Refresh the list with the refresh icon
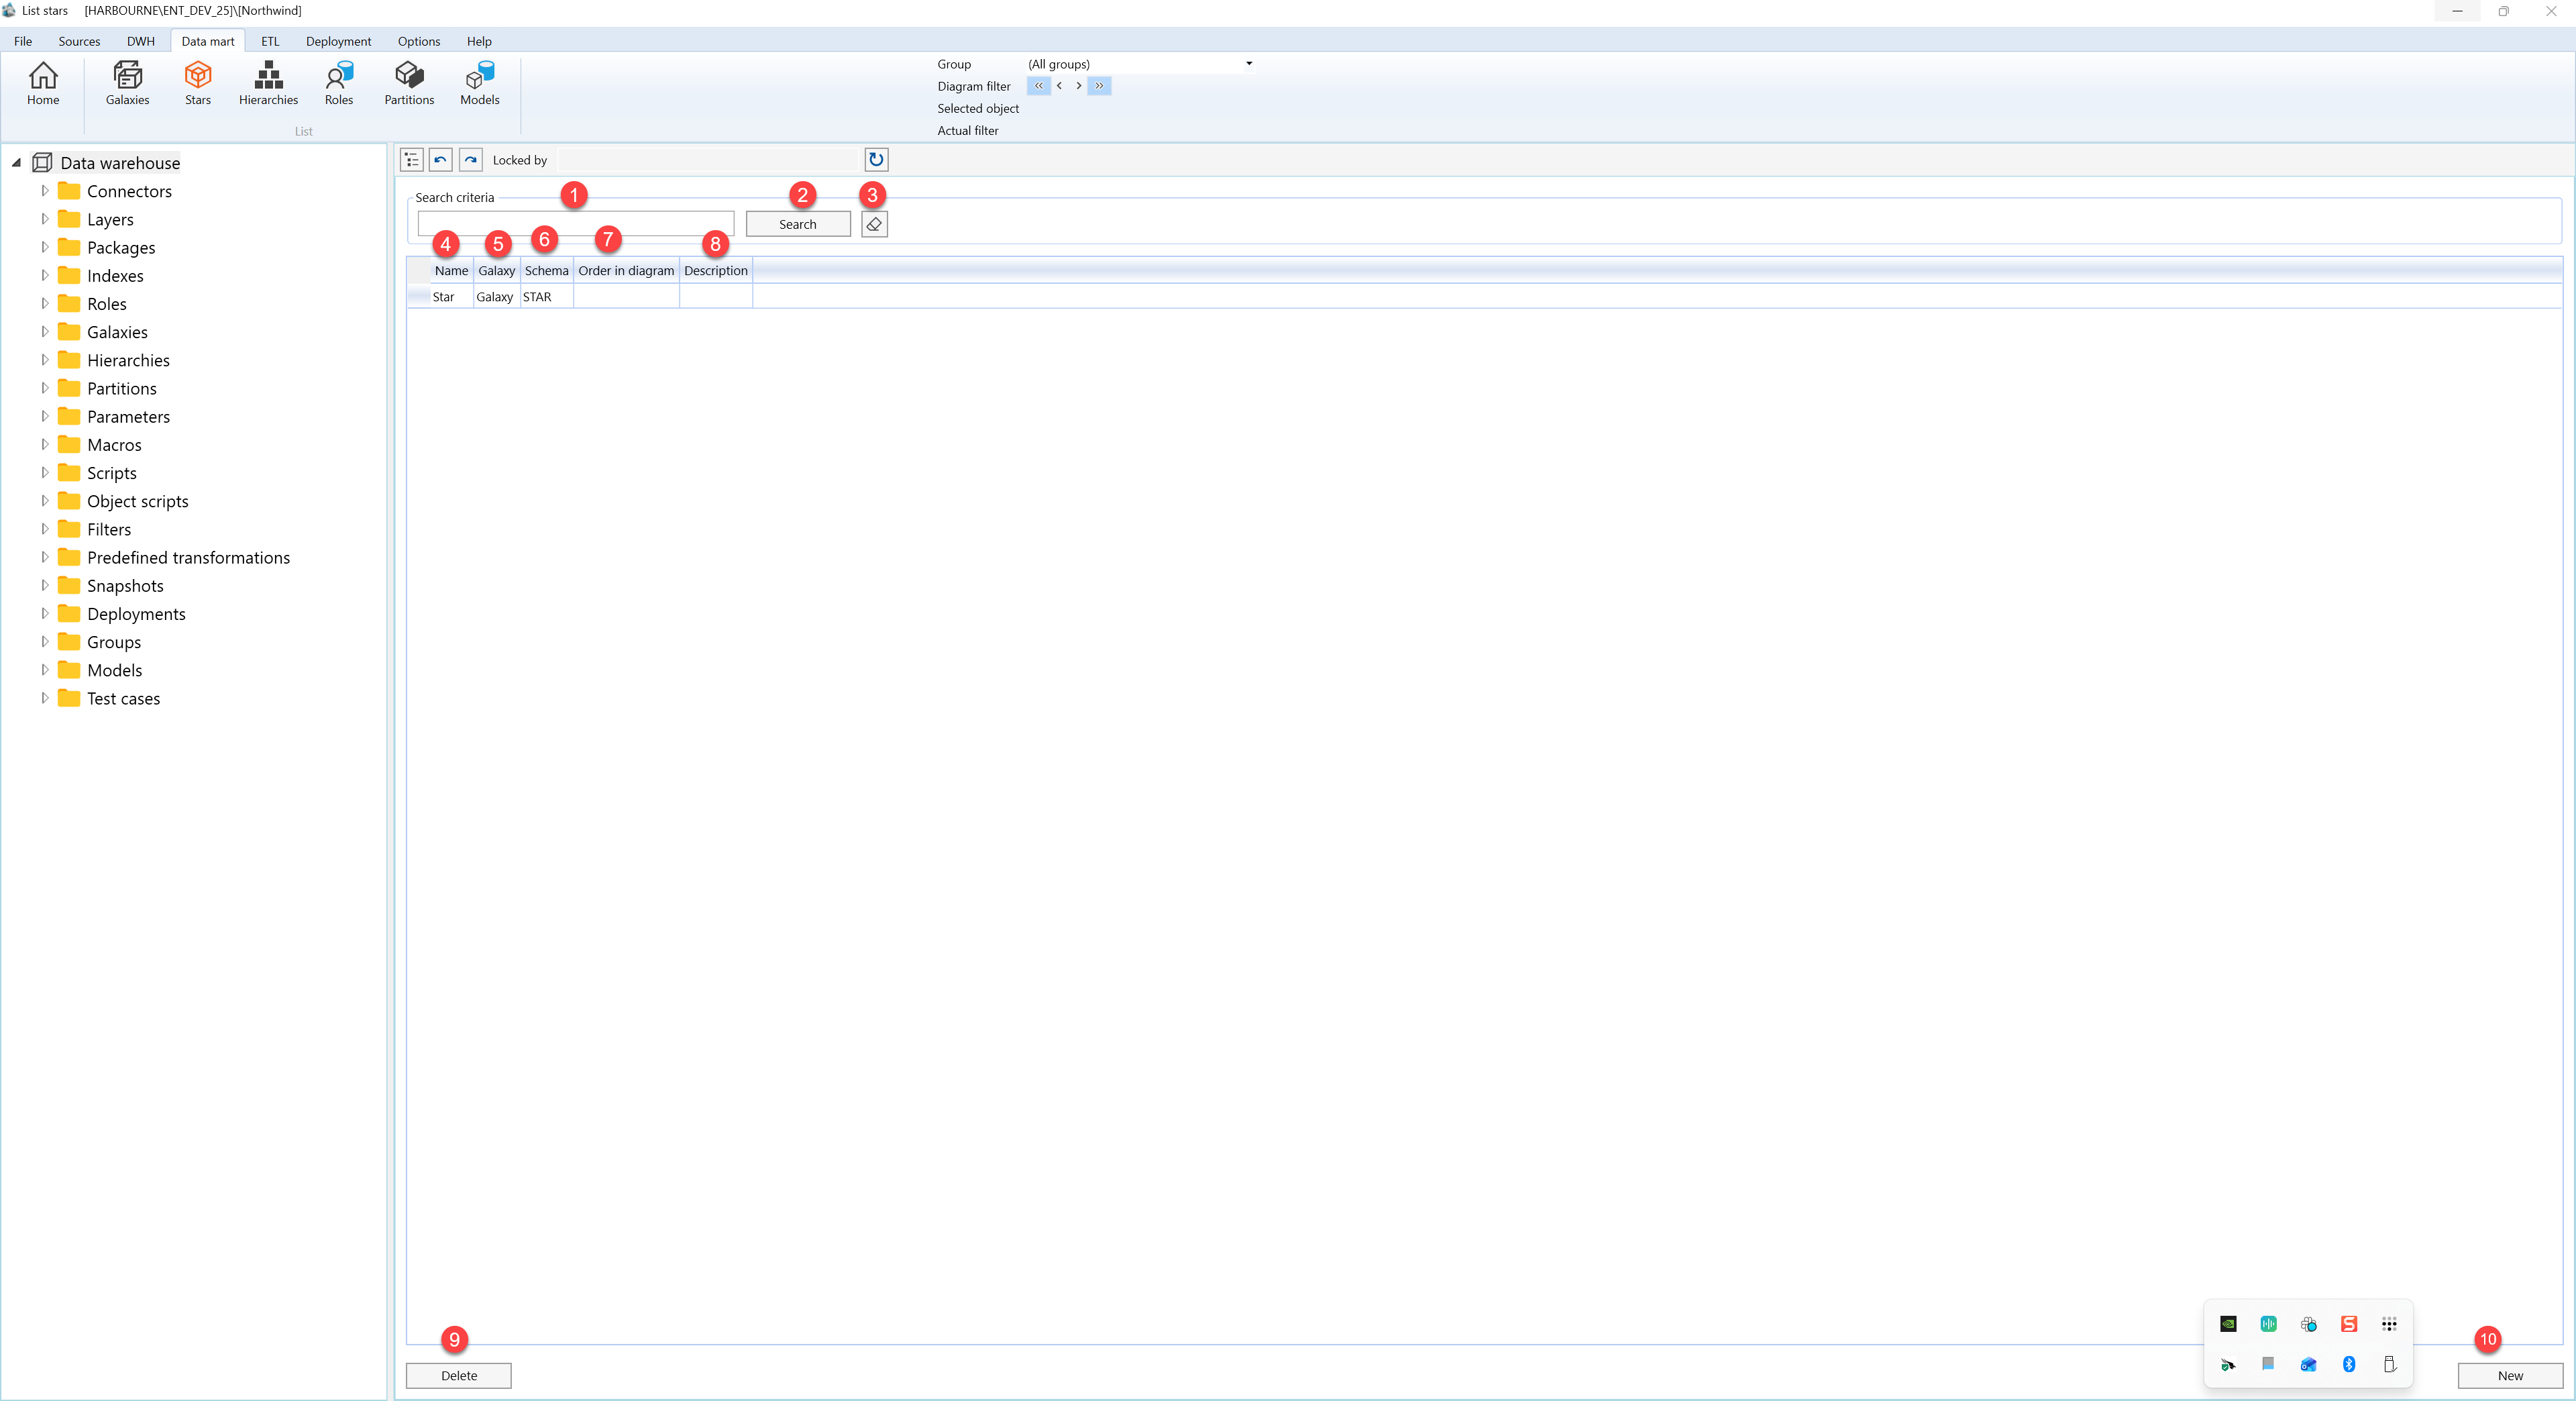The width and height of the screenshot is (2576, 1401). [876, 160]
